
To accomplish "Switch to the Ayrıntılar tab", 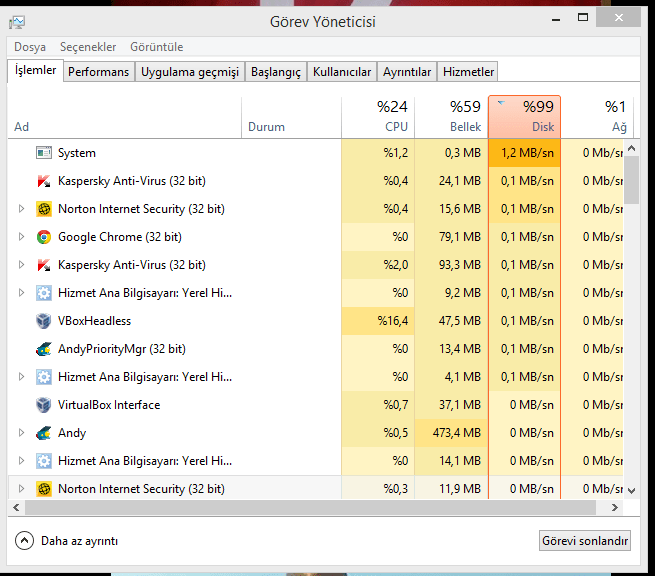I will 407,72.
